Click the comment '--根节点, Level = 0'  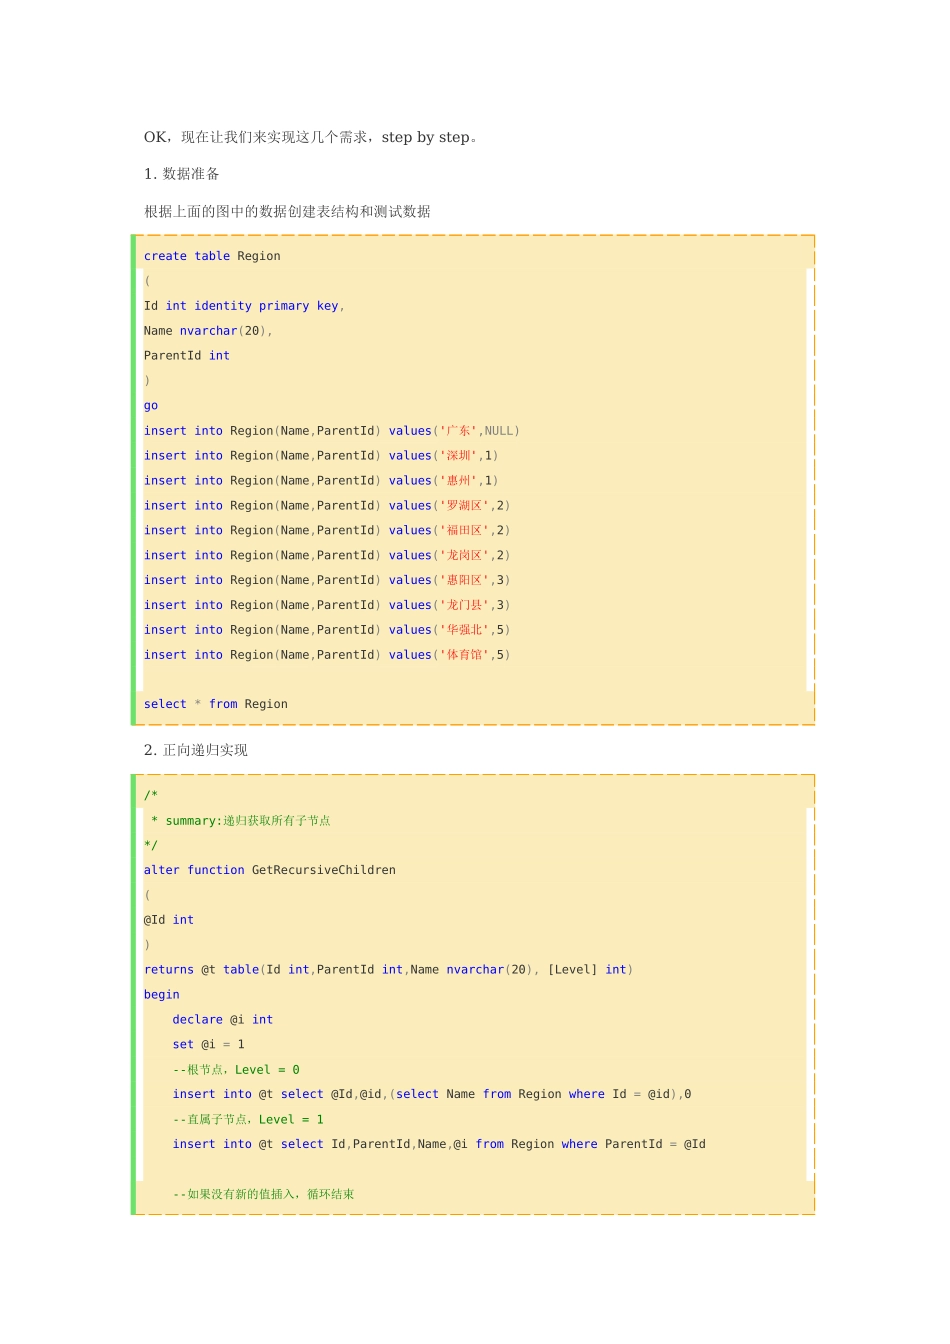(236, 1070)
